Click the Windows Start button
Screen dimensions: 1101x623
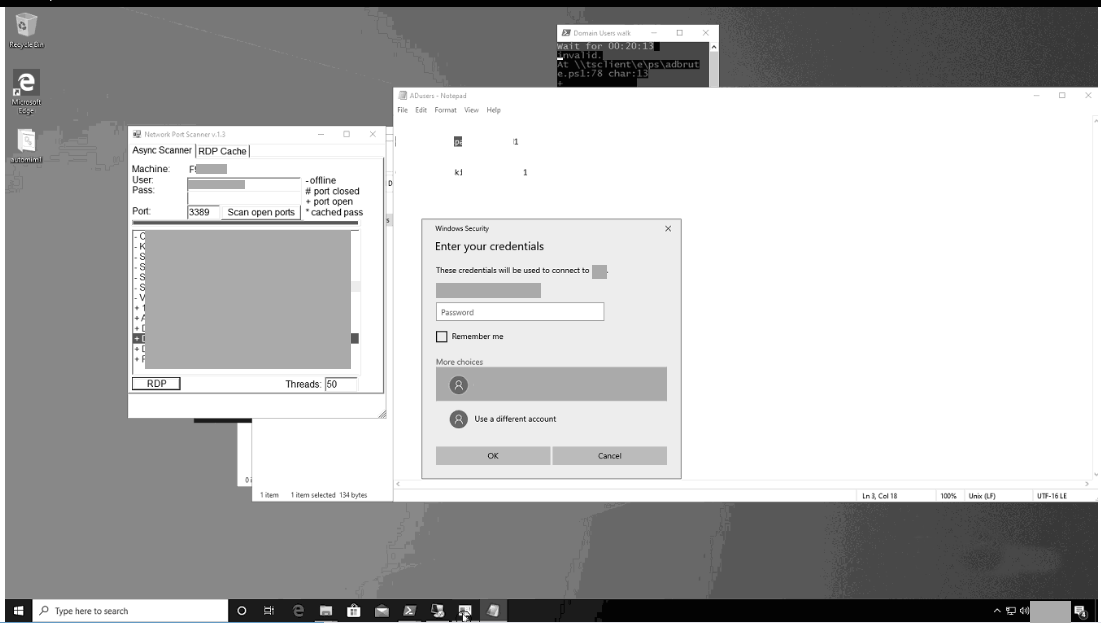pos(18,611)
